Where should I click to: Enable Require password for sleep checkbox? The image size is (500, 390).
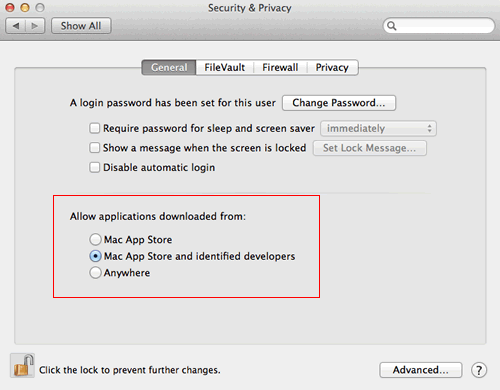pos(95,128)
